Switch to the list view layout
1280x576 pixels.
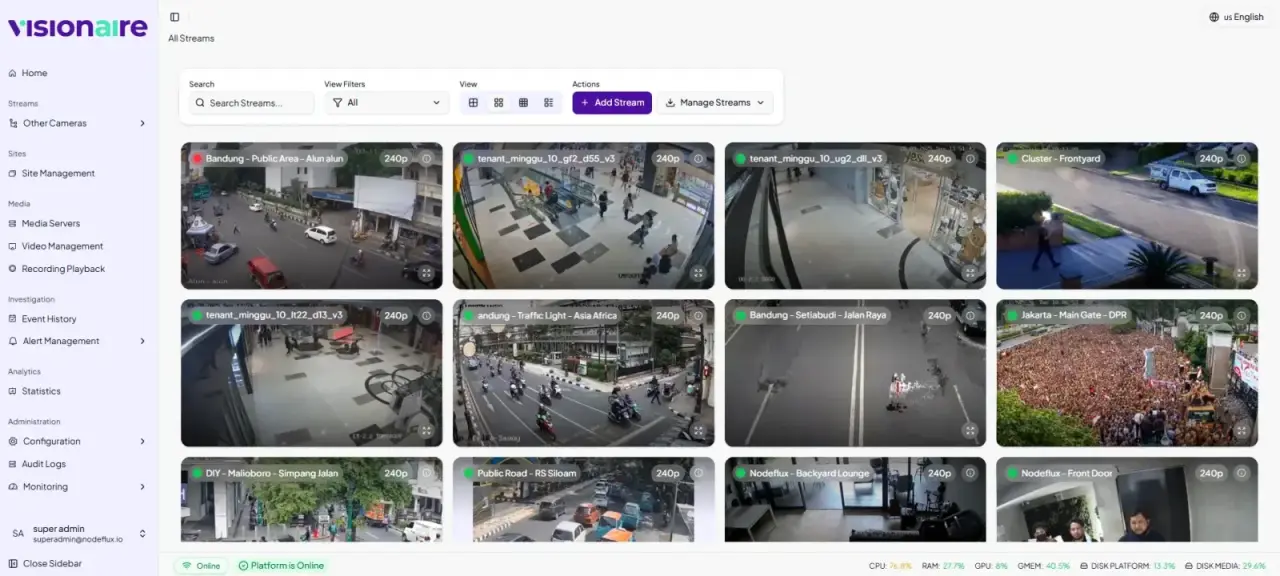click(x=548, y=103)
